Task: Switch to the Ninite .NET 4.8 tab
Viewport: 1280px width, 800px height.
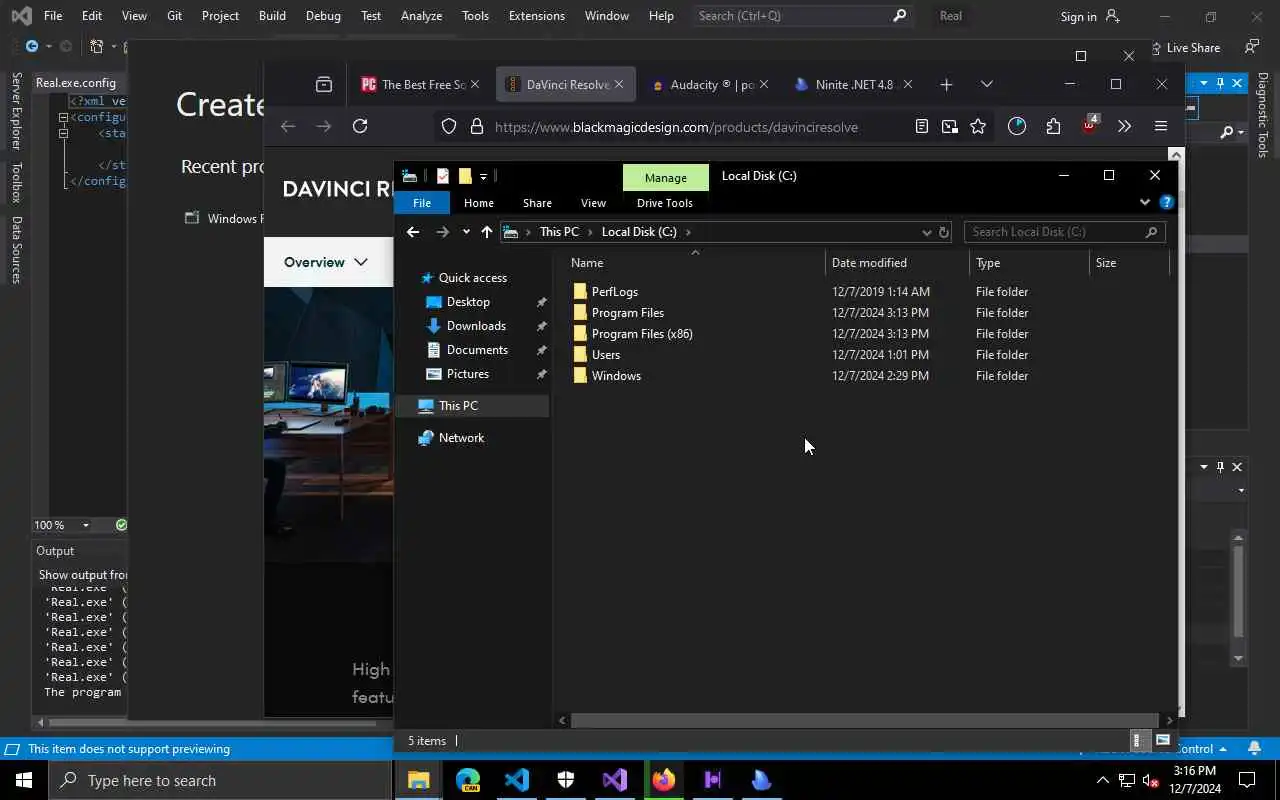Action: tap(852, 85)
